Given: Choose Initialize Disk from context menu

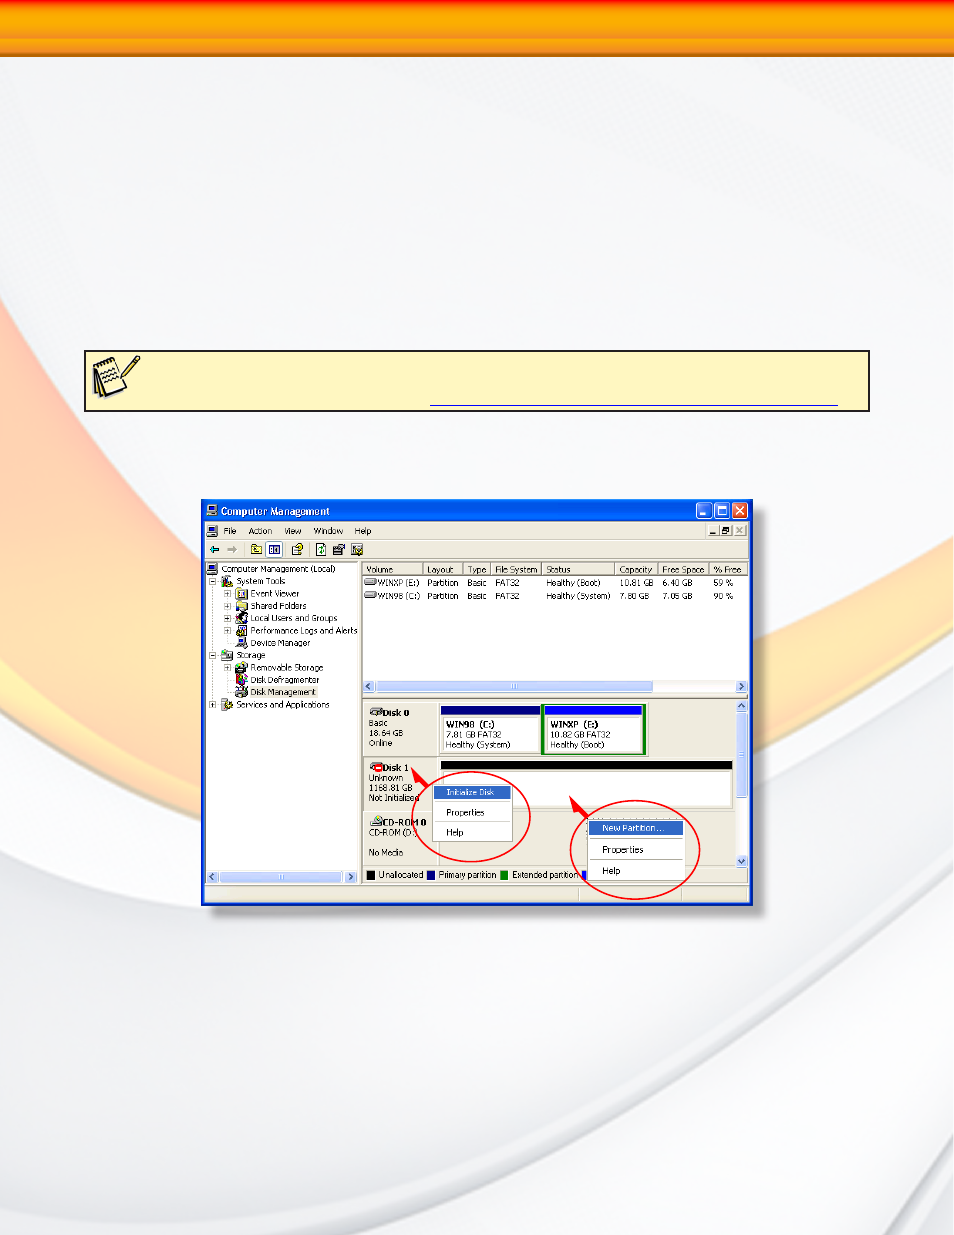Looking at the screenshot, I should tap(472, 792).
